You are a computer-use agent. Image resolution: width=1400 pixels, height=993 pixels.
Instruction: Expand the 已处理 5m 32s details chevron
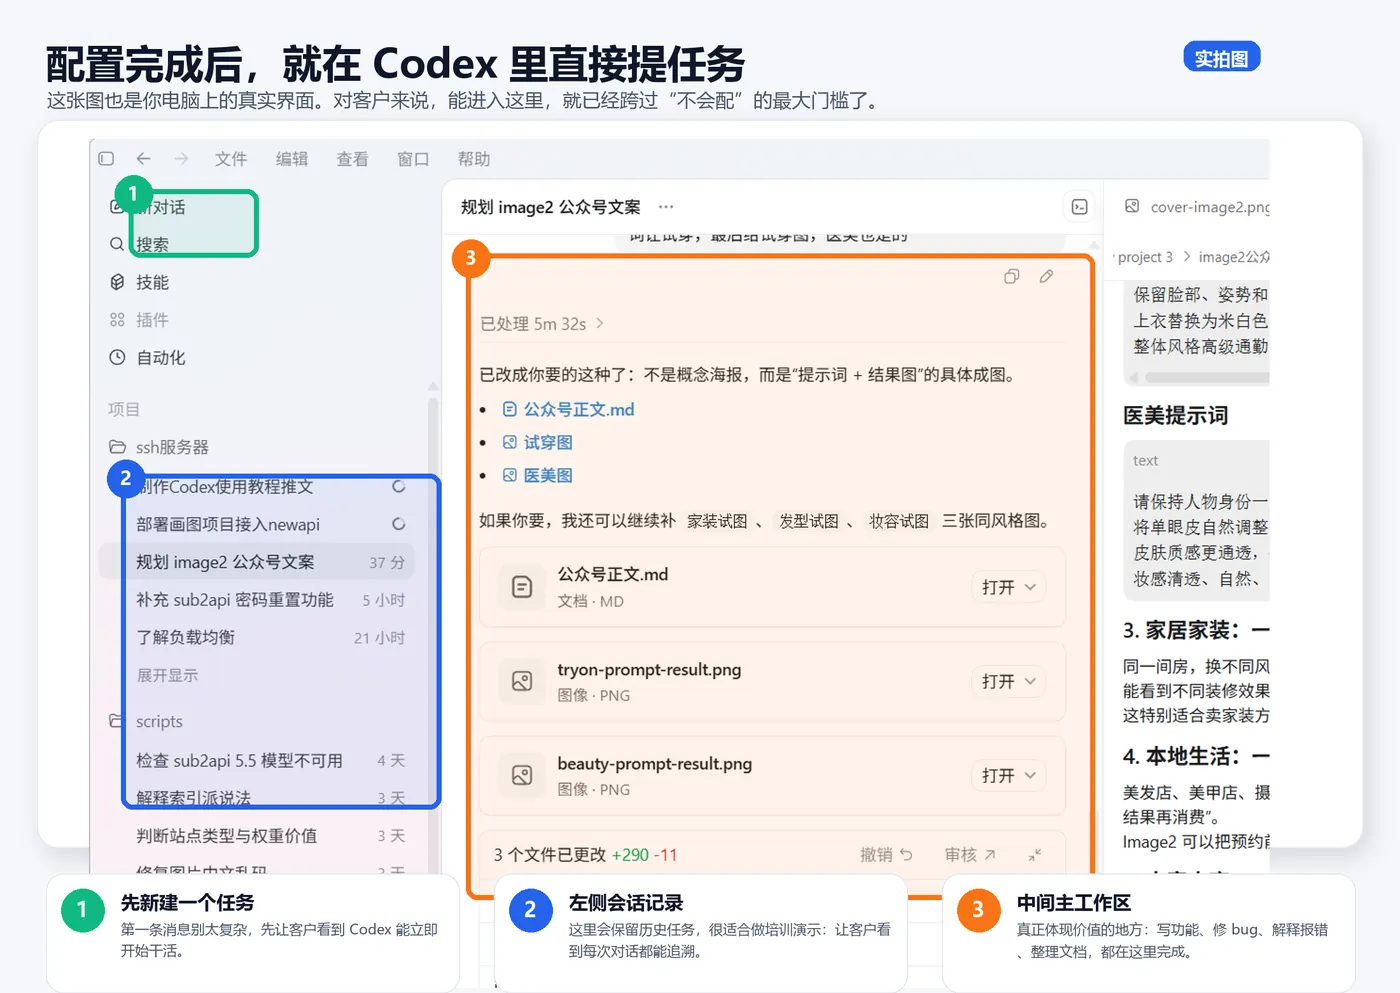[600, 323]
